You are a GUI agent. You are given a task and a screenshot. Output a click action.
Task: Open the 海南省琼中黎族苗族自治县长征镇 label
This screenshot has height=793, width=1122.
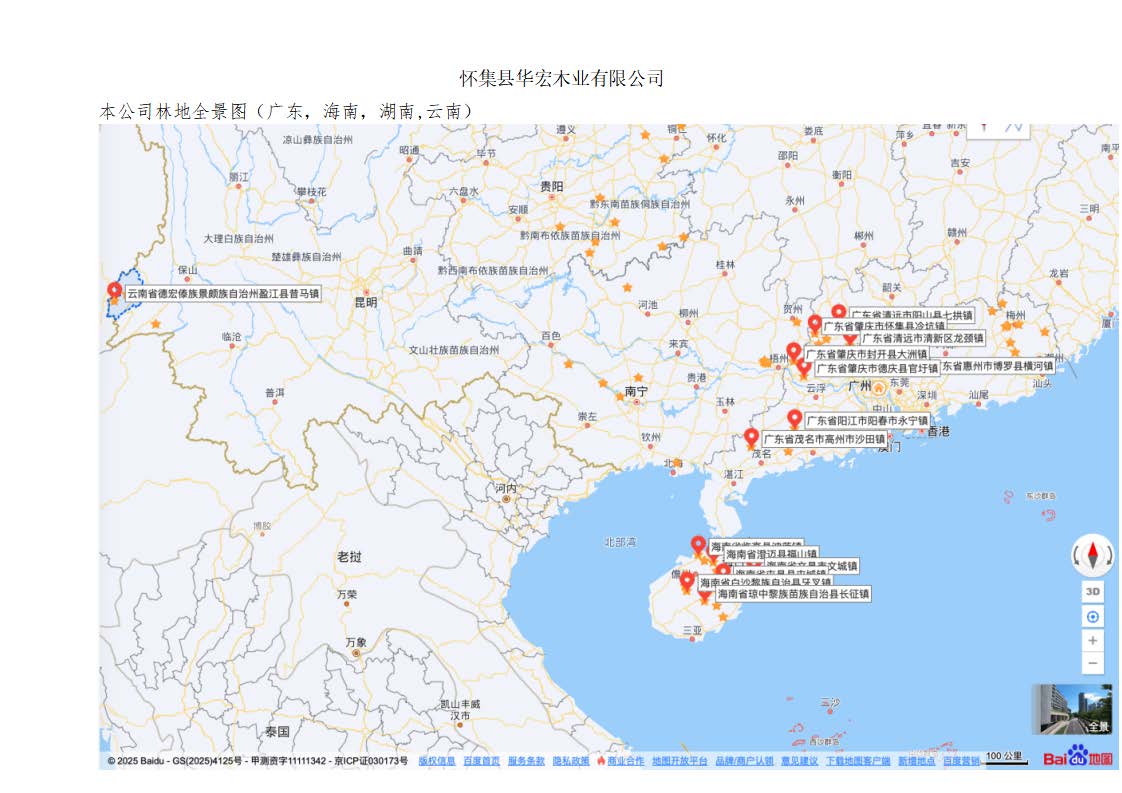coord(792,594)
